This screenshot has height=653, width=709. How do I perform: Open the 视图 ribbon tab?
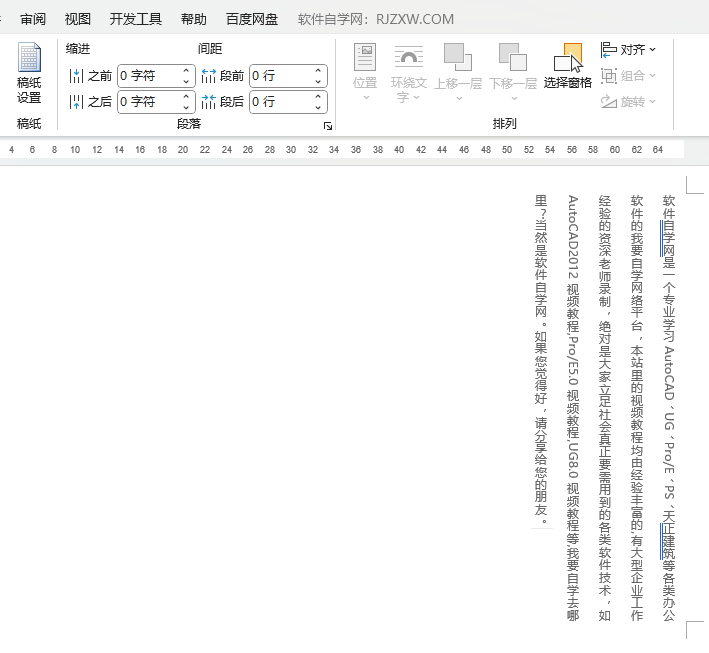(x=78, y=19)
